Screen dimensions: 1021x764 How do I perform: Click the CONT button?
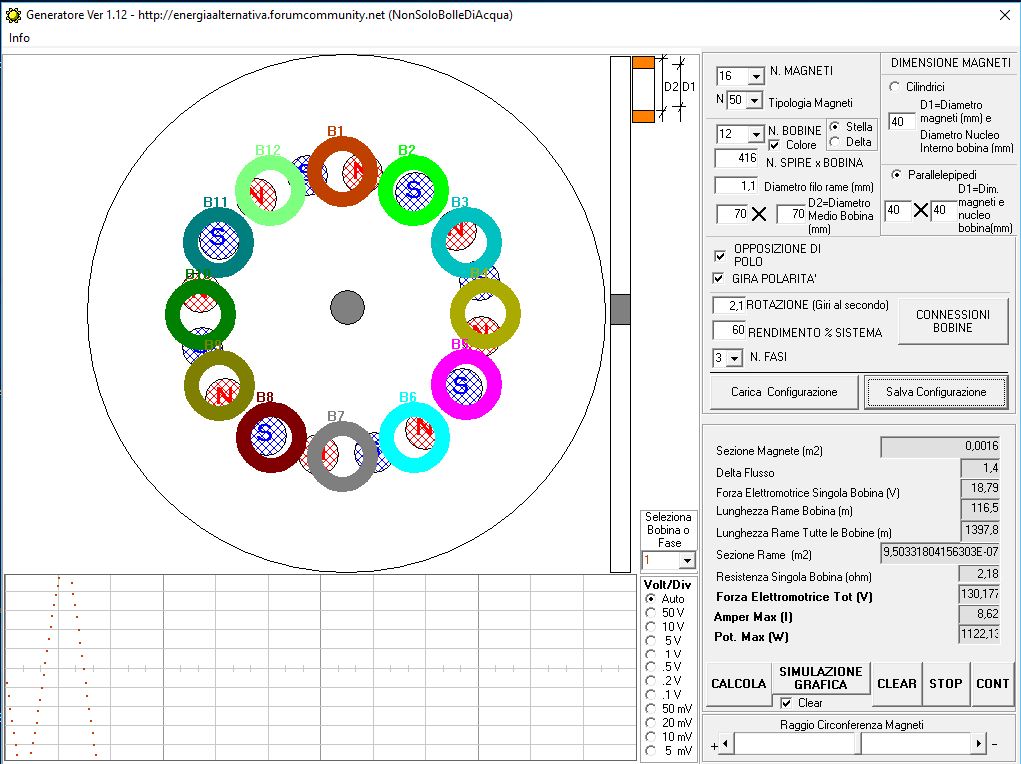click(x=992, y=684)
